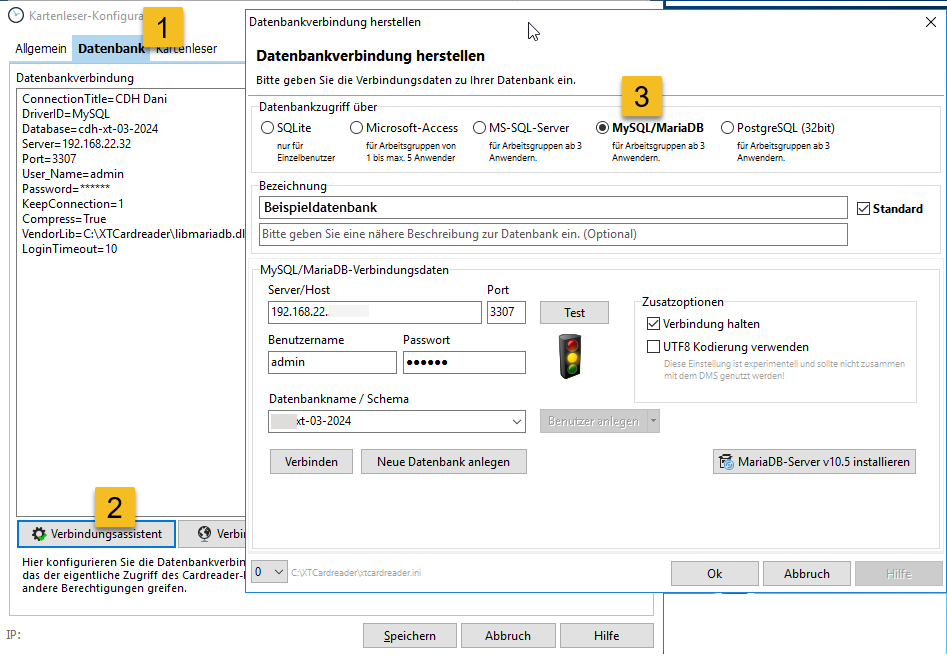This screenshot has width=947, height=660.
Task: Switch to the Allgemein tab
Action: (40, 48)
